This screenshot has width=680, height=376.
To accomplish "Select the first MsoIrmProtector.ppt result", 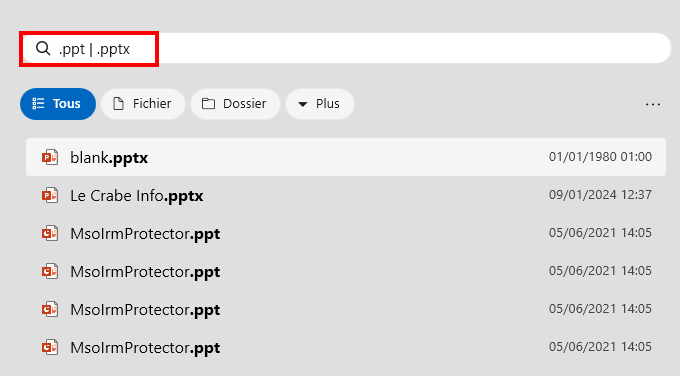I will 346,233.
